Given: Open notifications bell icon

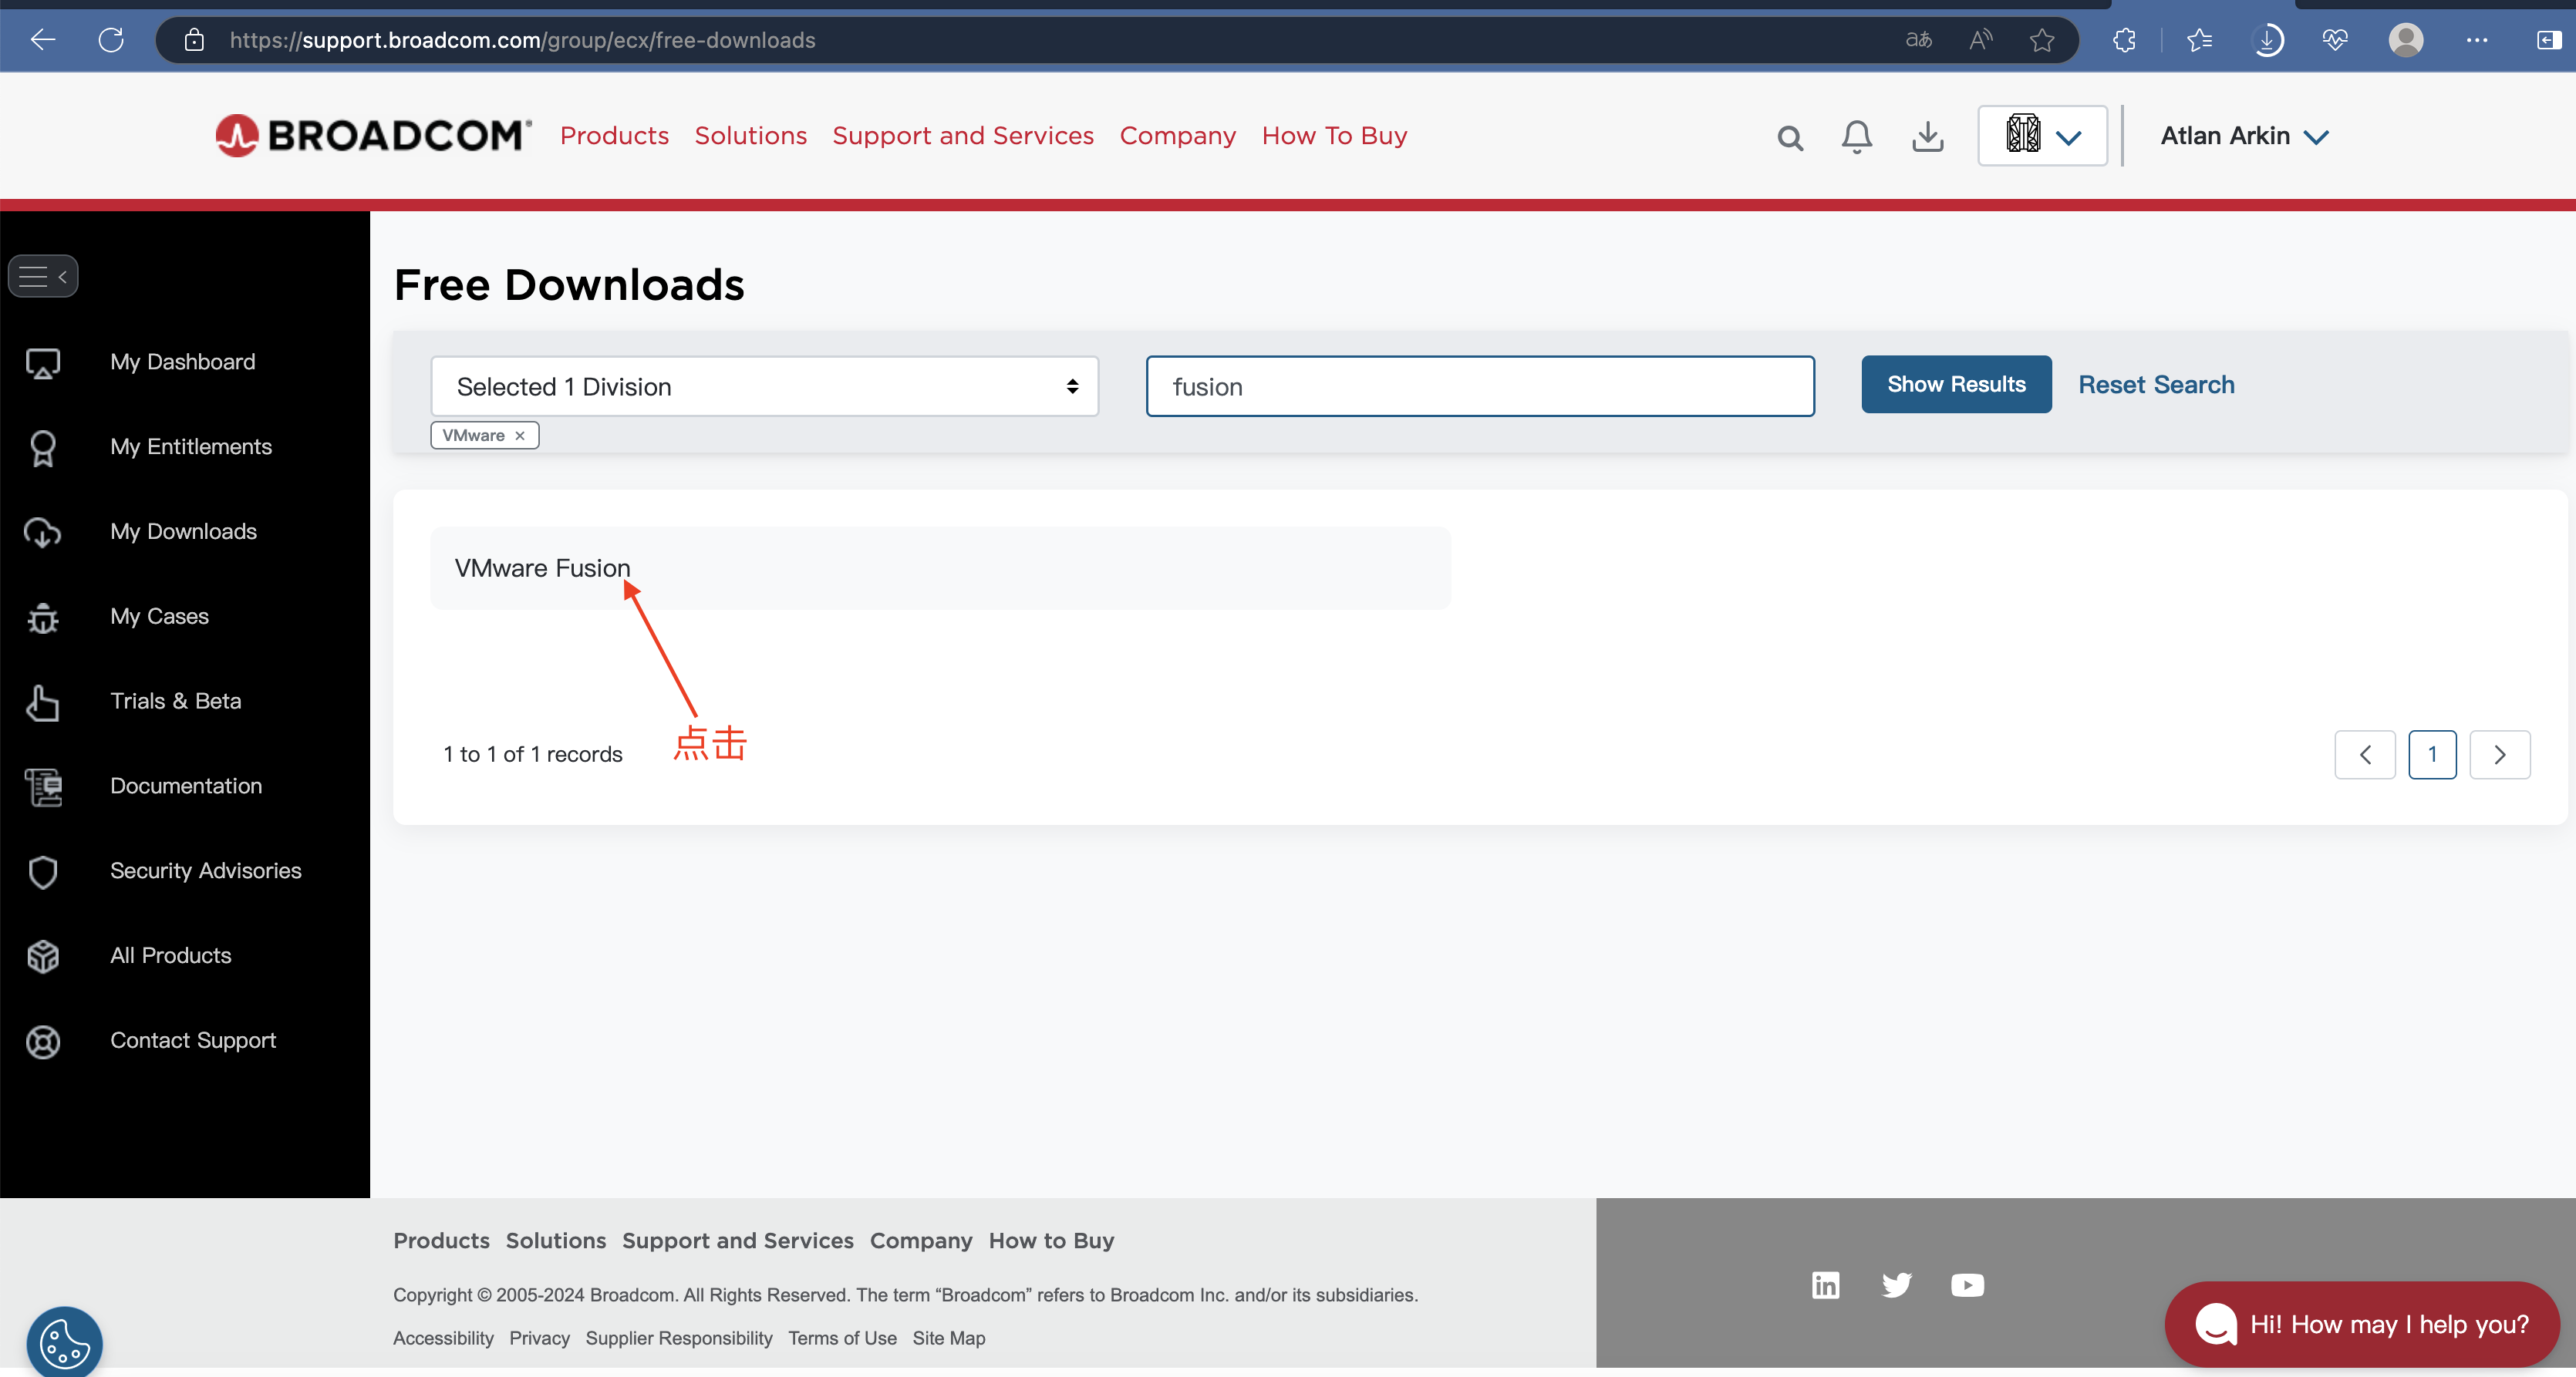Looking at the screenshot, I should [x=1857, y=136].
